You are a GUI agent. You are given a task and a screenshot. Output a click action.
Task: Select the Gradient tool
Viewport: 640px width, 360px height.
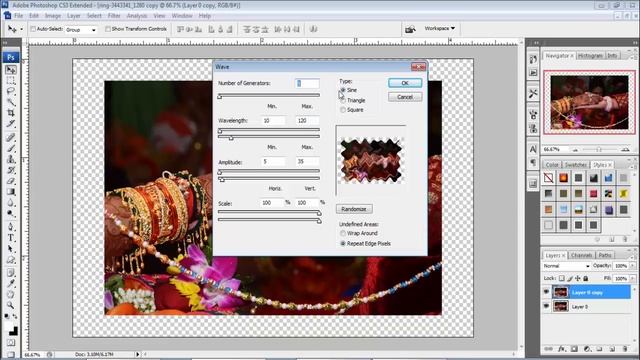(x=11, y=192)
